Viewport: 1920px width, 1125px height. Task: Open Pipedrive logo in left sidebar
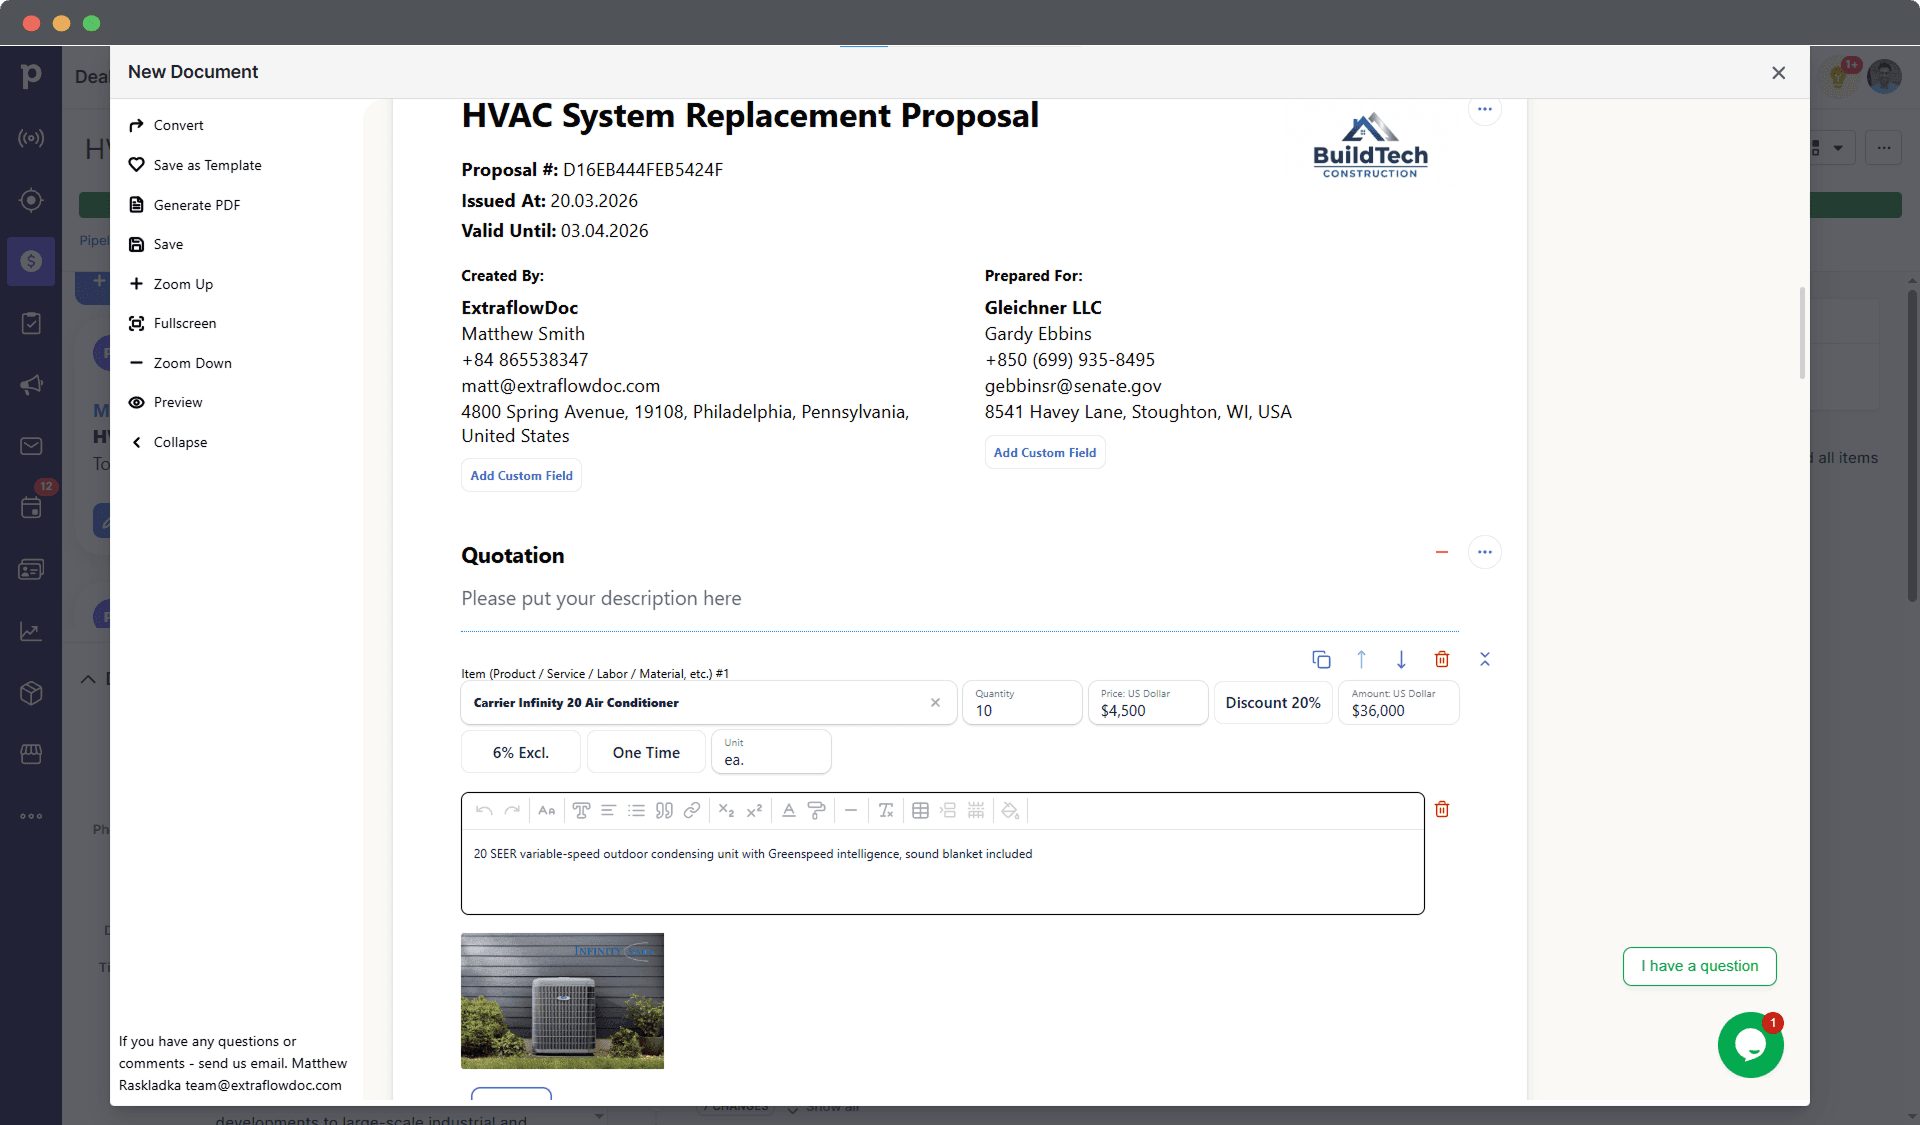click(31, 75)
